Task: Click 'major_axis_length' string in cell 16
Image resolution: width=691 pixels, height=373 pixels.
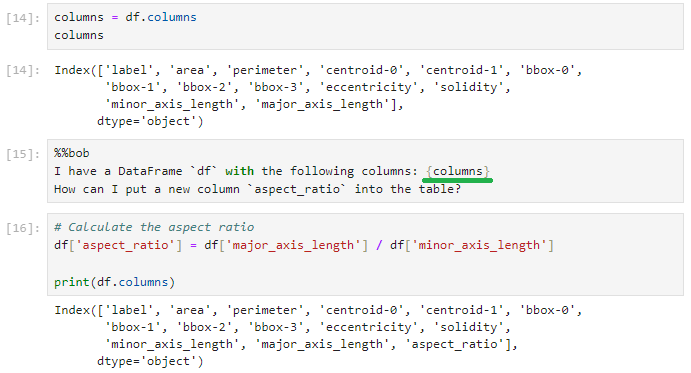Action: (293, 245)
